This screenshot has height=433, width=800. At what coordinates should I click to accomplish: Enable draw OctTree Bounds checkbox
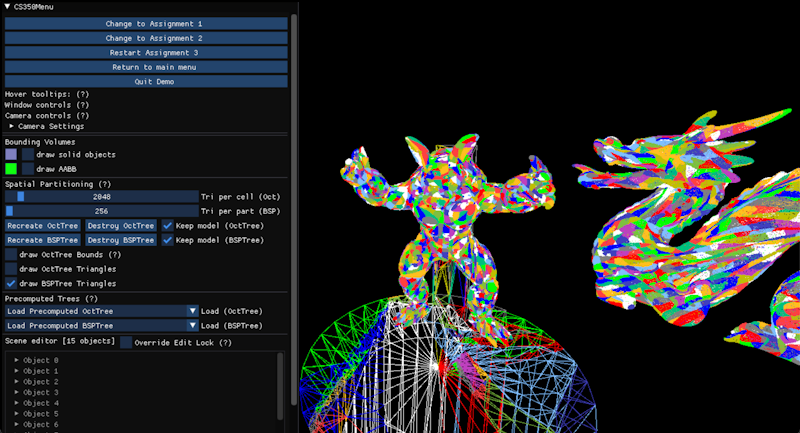pyautogui.click(x=11, y=254)
